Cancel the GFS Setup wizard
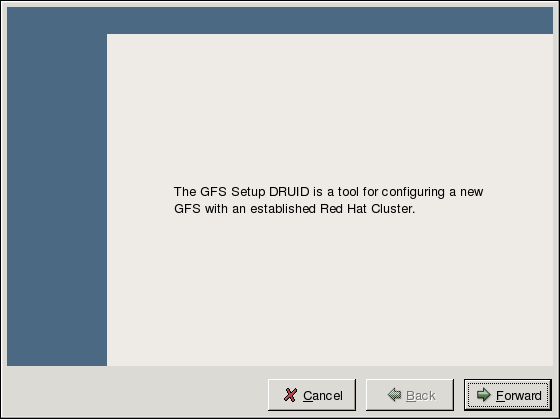Screen dimensions: 560x419 coord(312,395)
